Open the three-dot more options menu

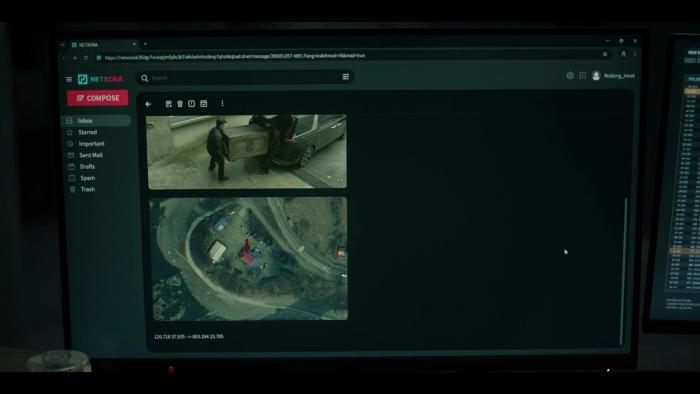click(x=222, y=103)
